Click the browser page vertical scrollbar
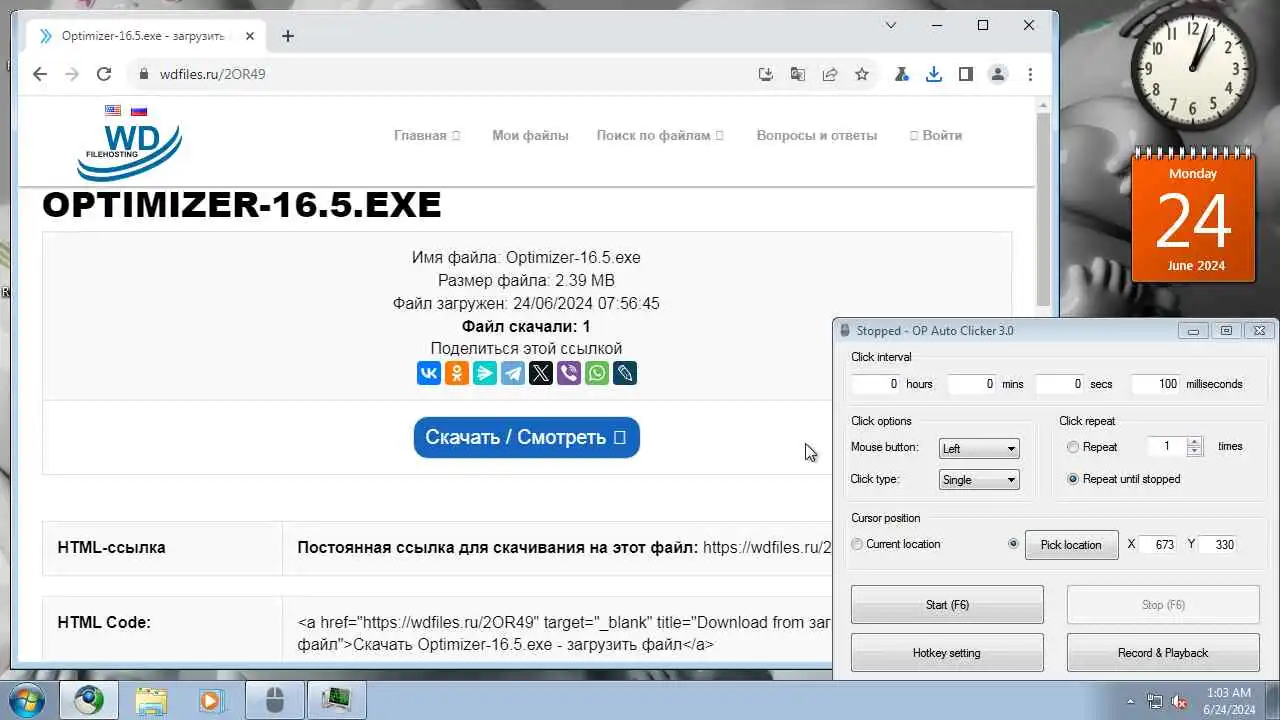Viewport: 1280px width, 720px height. [1043, 210]
